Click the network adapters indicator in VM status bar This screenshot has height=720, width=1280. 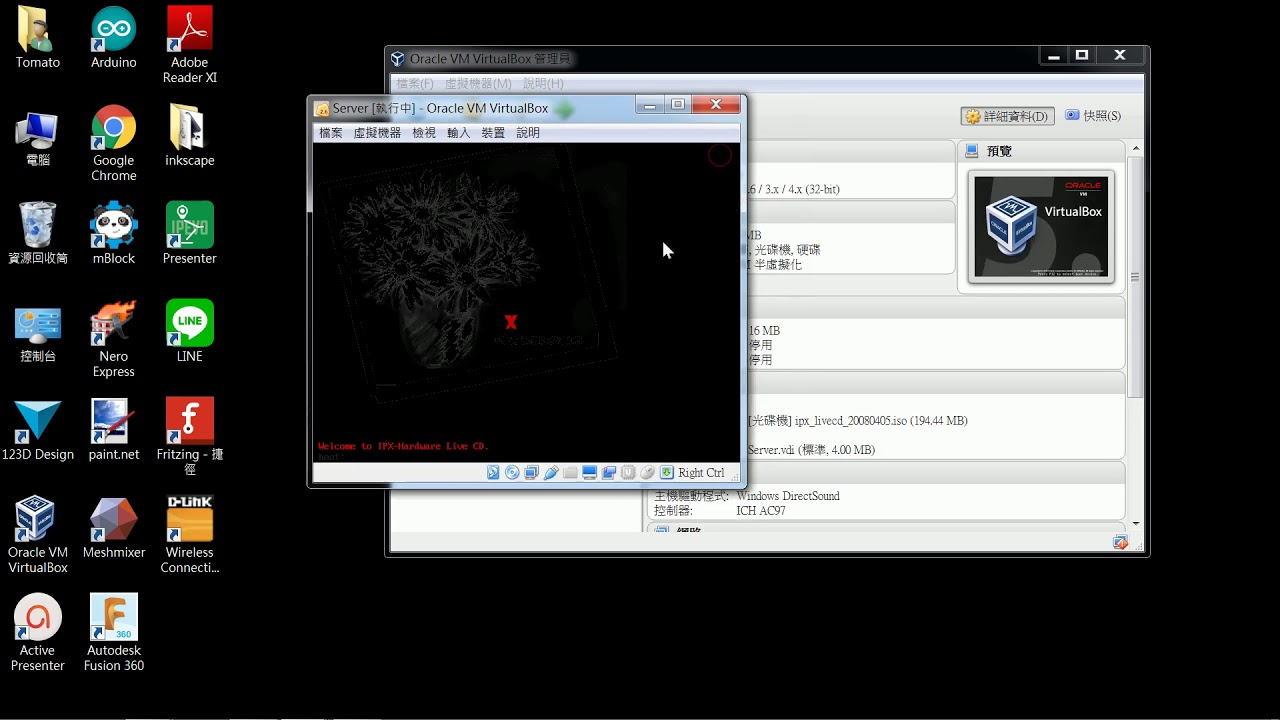(x=531, y=472)
